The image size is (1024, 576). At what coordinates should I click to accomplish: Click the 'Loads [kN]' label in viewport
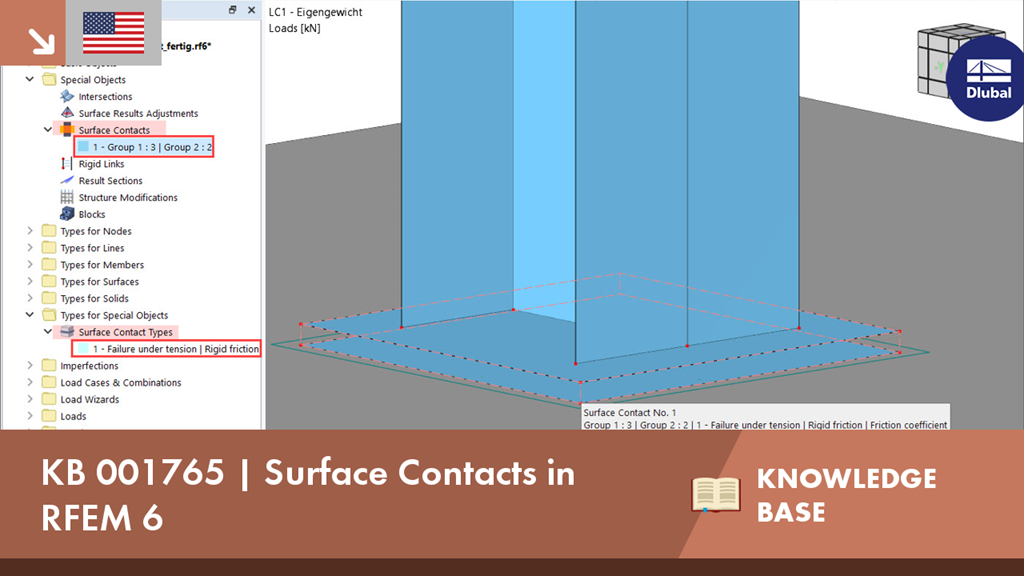click(295, 28)
